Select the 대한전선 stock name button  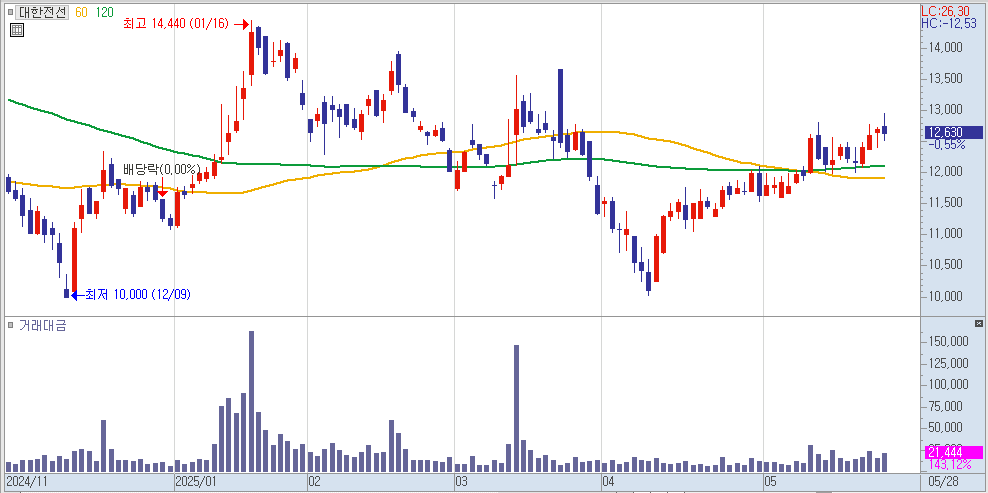(x=42, y=12)
